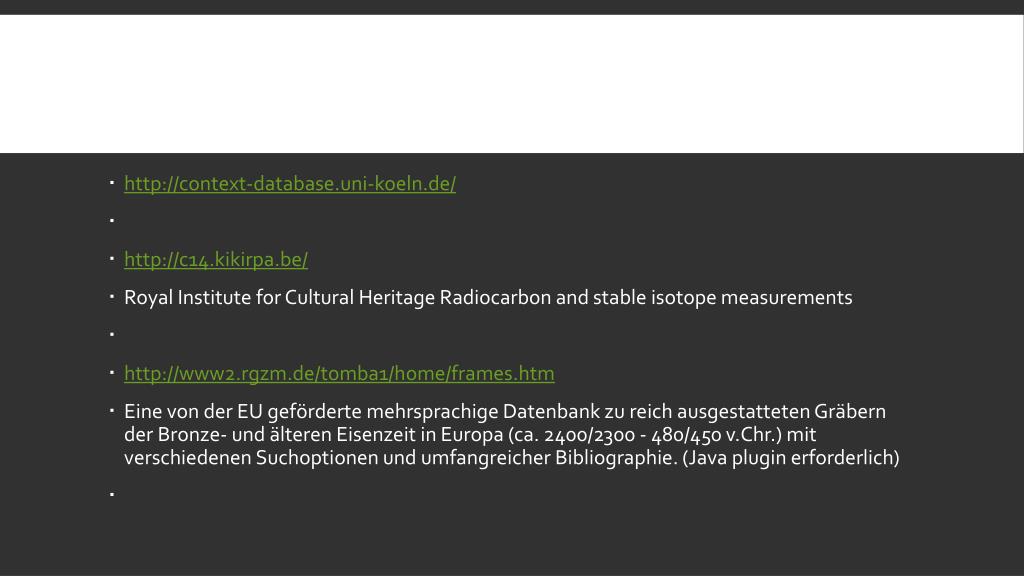The image size is (1024, 576).
Task: Click the bullet before the kikirpa link
Action: coord(112,259)
